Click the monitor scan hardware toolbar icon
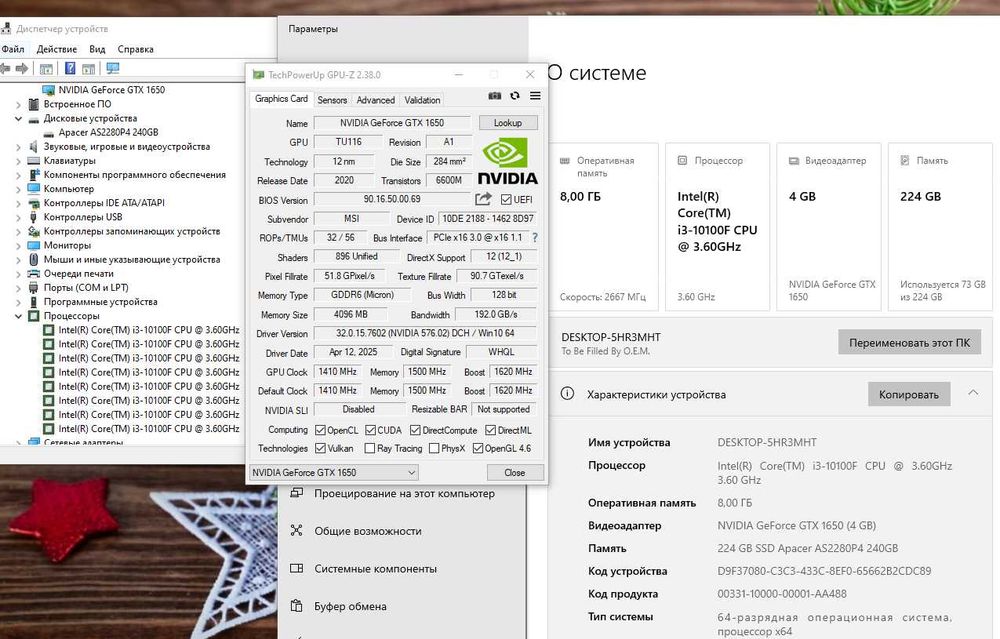The height and width of the screenshot is (639, 1000). (x=113, y=68)
